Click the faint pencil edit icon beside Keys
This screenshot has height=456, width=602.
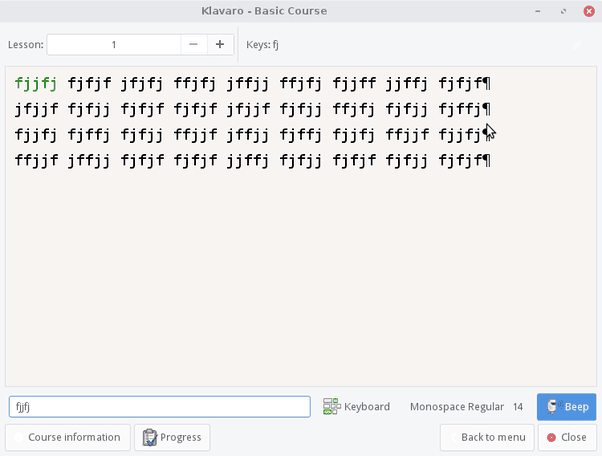pos(577,45)
